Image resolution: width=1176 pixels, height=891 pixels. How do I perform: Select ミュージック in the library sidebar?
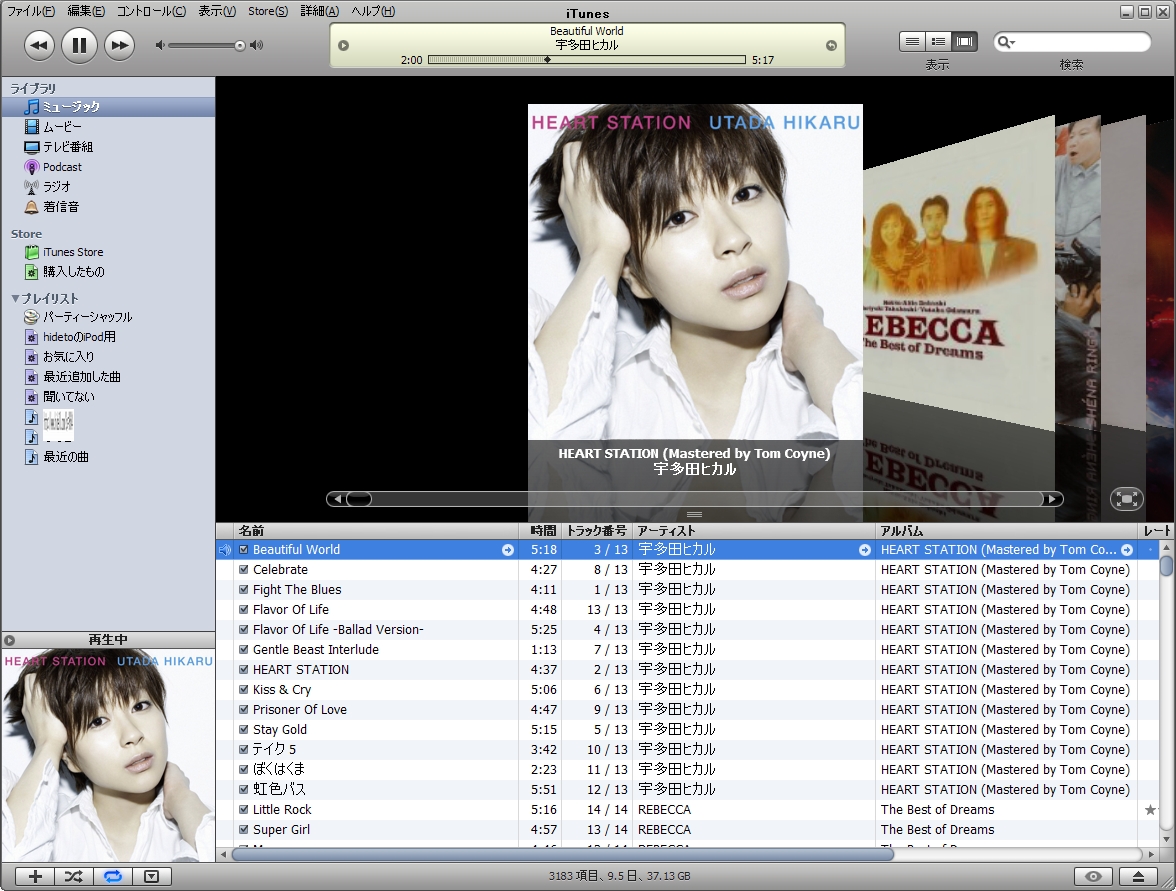(108, 106)
